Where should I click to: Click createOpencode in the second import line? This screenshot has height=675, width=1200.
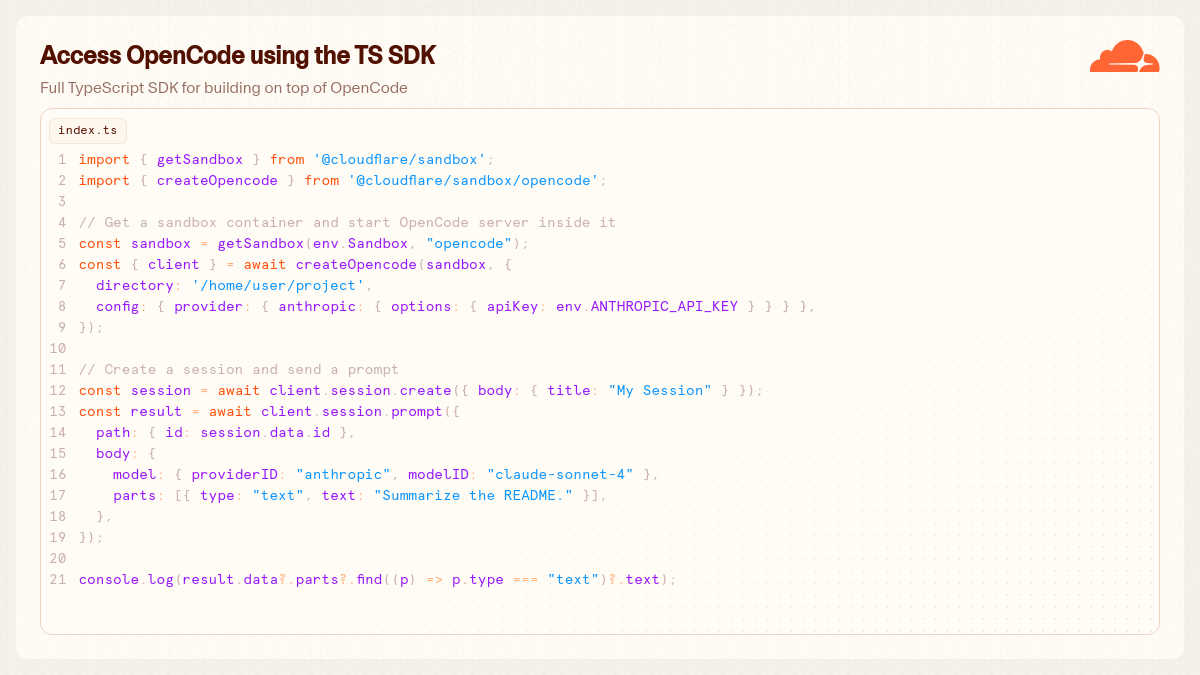pyautogui.click(x=217, y=181)
